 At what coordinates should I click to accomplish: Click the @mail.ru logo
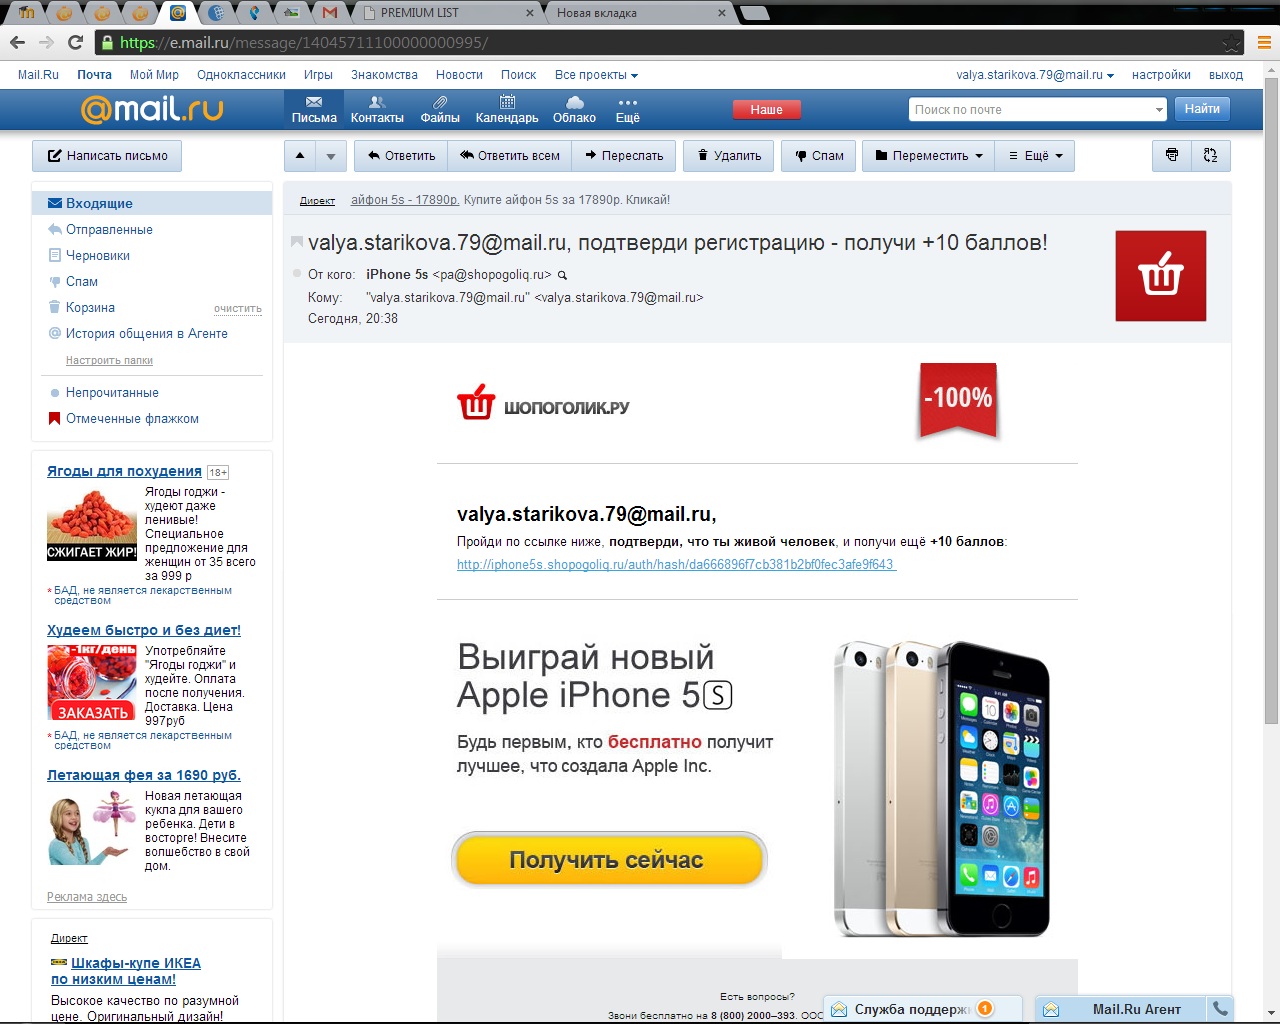tap(152, 109)
